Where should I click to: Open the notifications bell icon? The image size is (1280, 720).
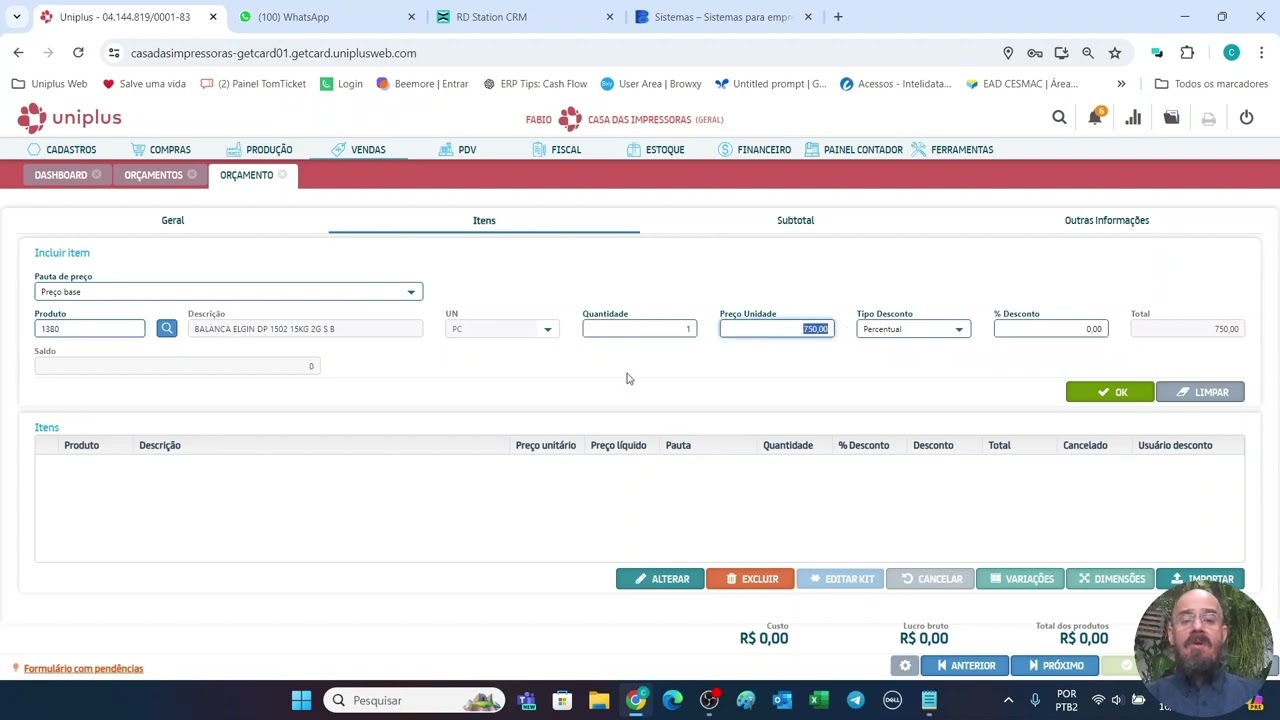(x=1095, y=118)
